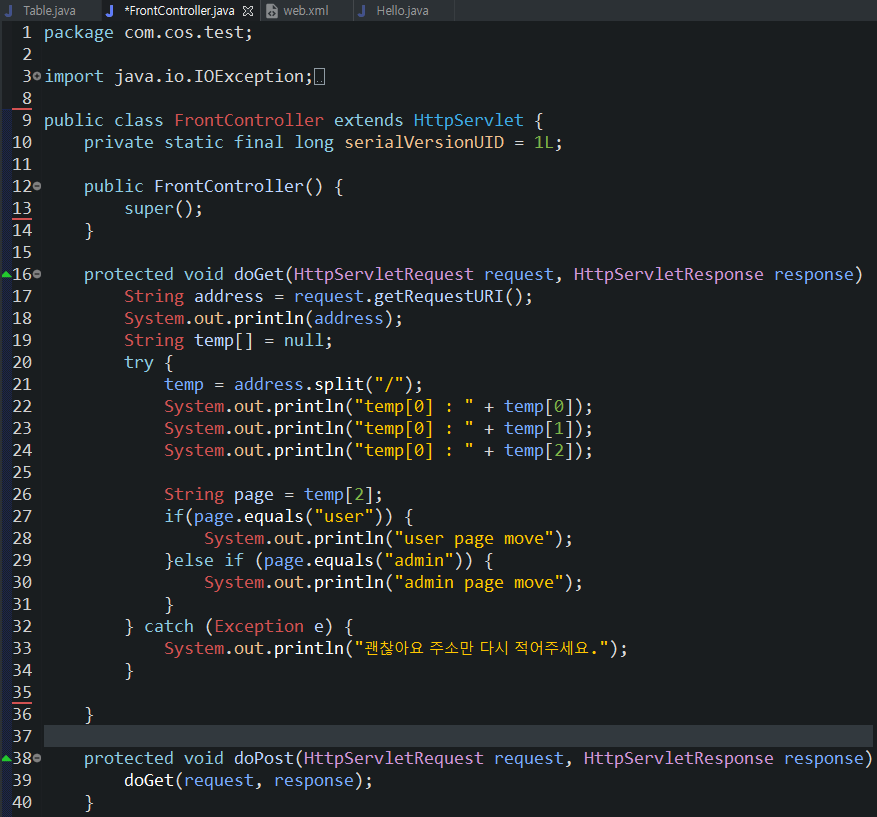Close the FrontController.java tab
Viewport: 877px width, 817px height.
pos(248,11)
